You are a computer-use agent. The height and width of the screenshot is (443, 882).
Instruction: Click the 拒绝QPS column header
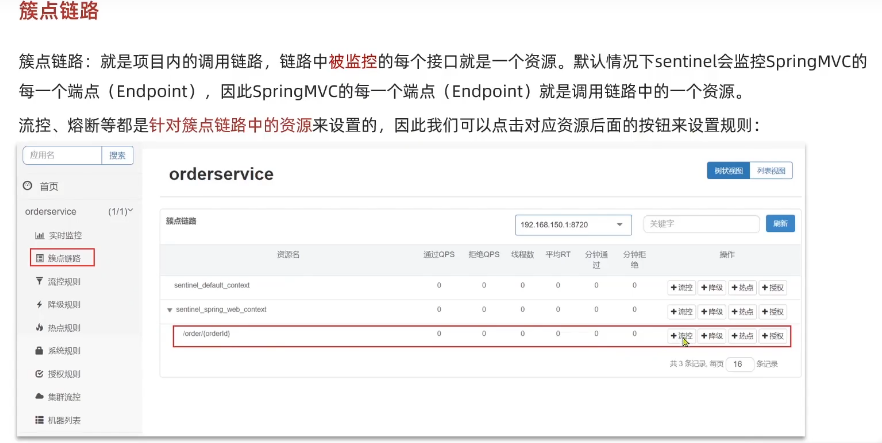pos(484,255)
